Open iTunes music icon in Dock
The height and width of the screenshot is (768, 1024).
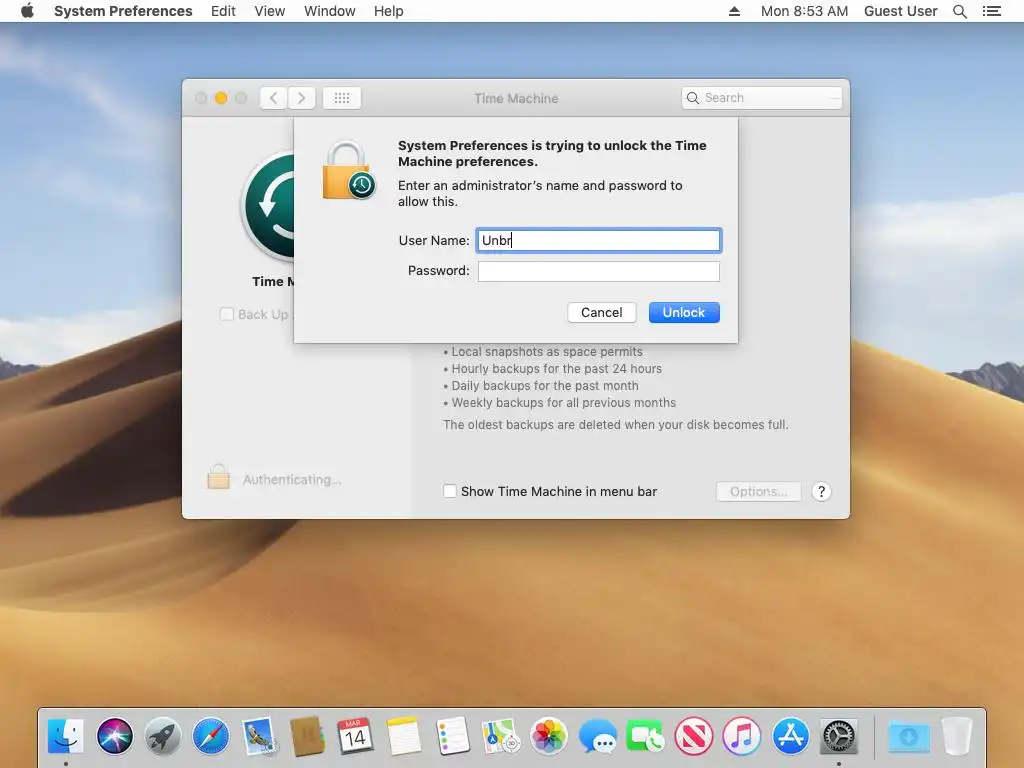pos(742,736)
